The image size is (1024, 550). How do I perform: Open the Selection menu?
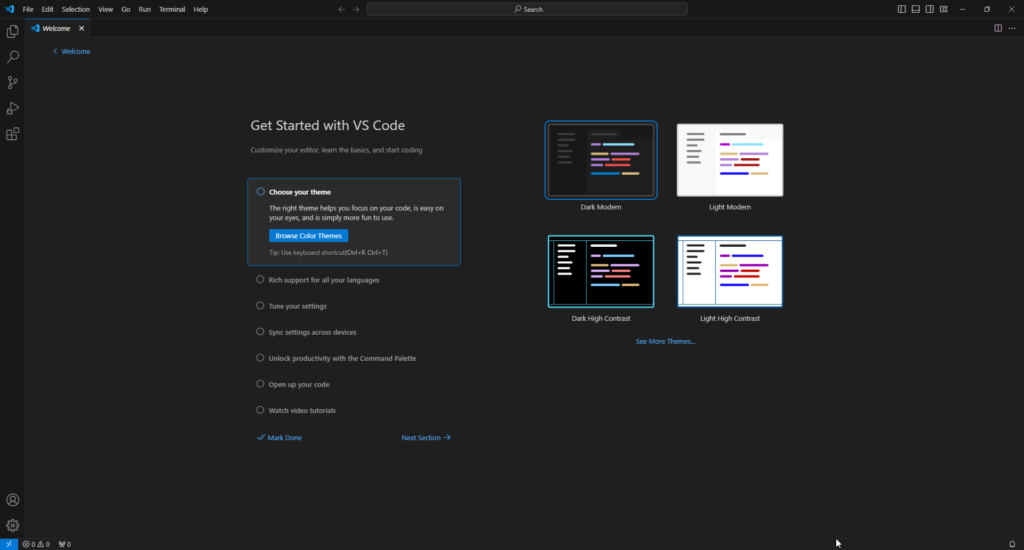(76, 9)
